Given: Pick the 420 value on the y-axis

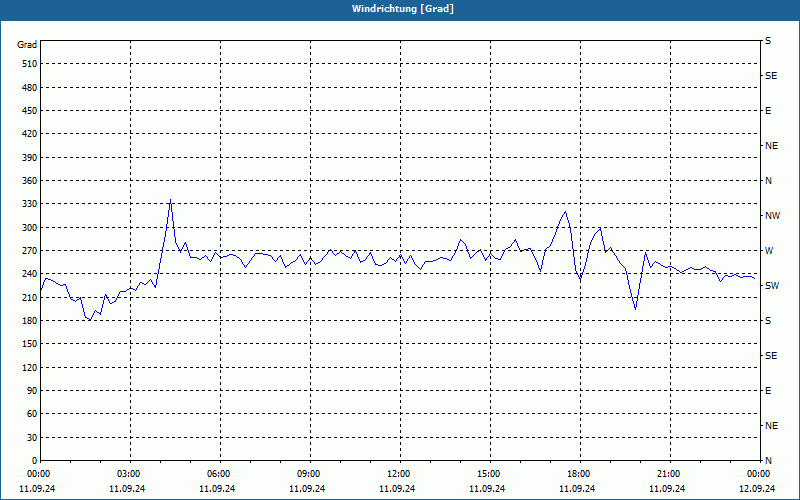Looking at the screenshot, I should (30, 134).
